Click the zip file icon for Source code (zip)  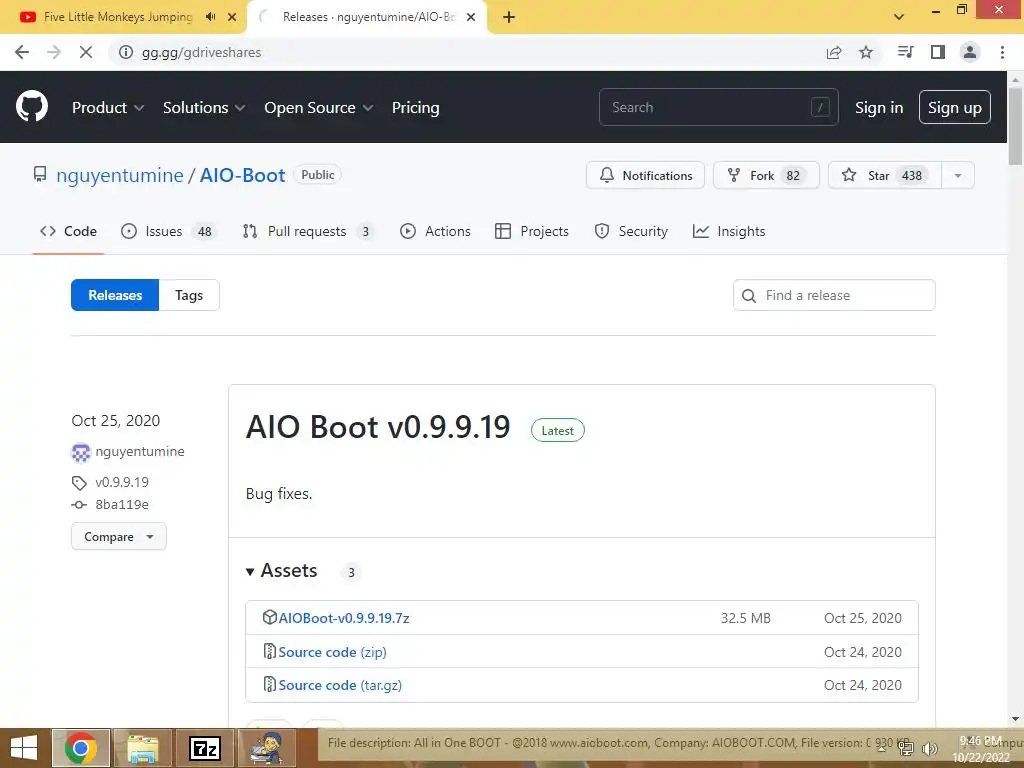click(269, 651)
